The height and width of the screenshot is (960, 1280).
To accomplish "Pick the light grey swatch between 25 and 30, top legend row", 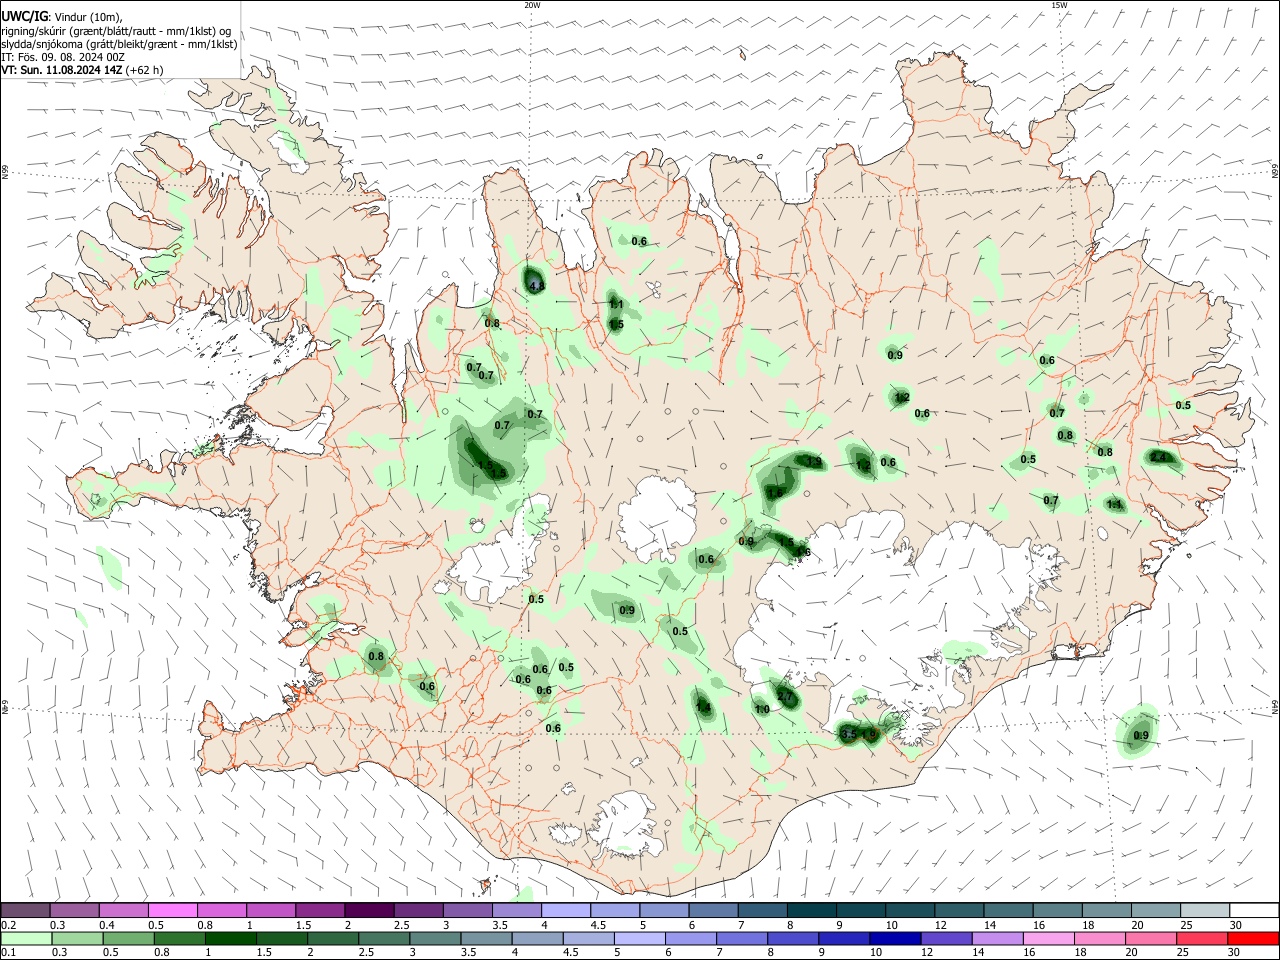I will pos(1205,911).
